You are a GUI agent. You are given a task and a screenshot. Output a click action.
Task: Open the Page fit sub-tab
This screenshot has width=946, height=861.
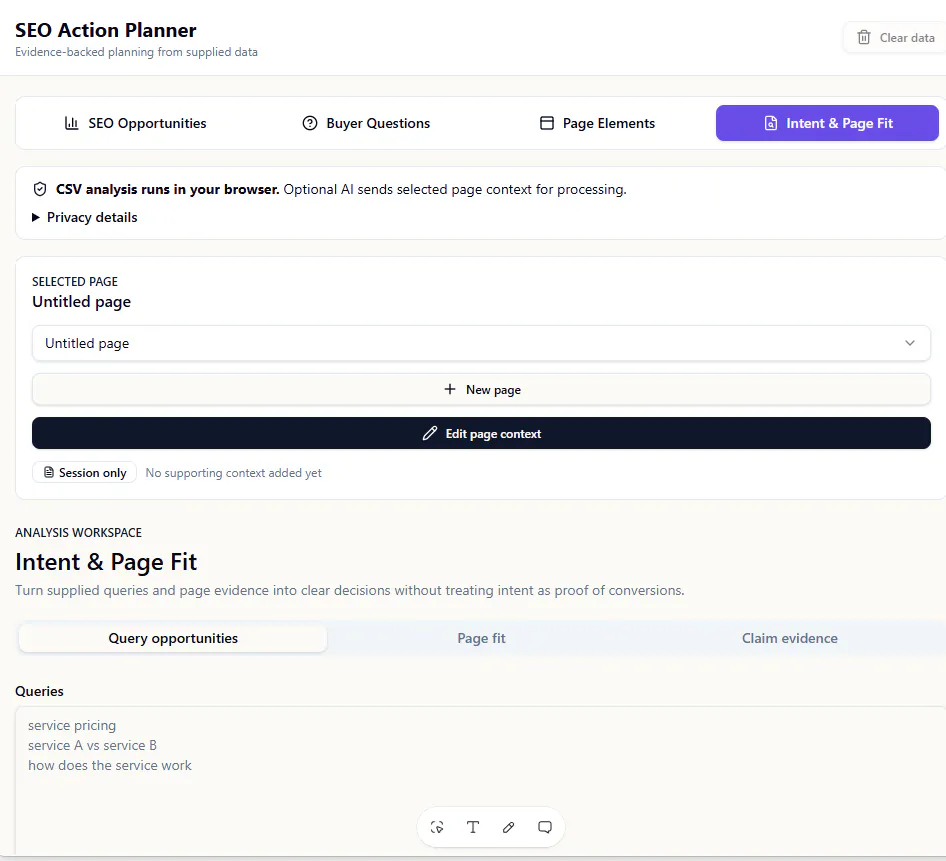[481, 638]
